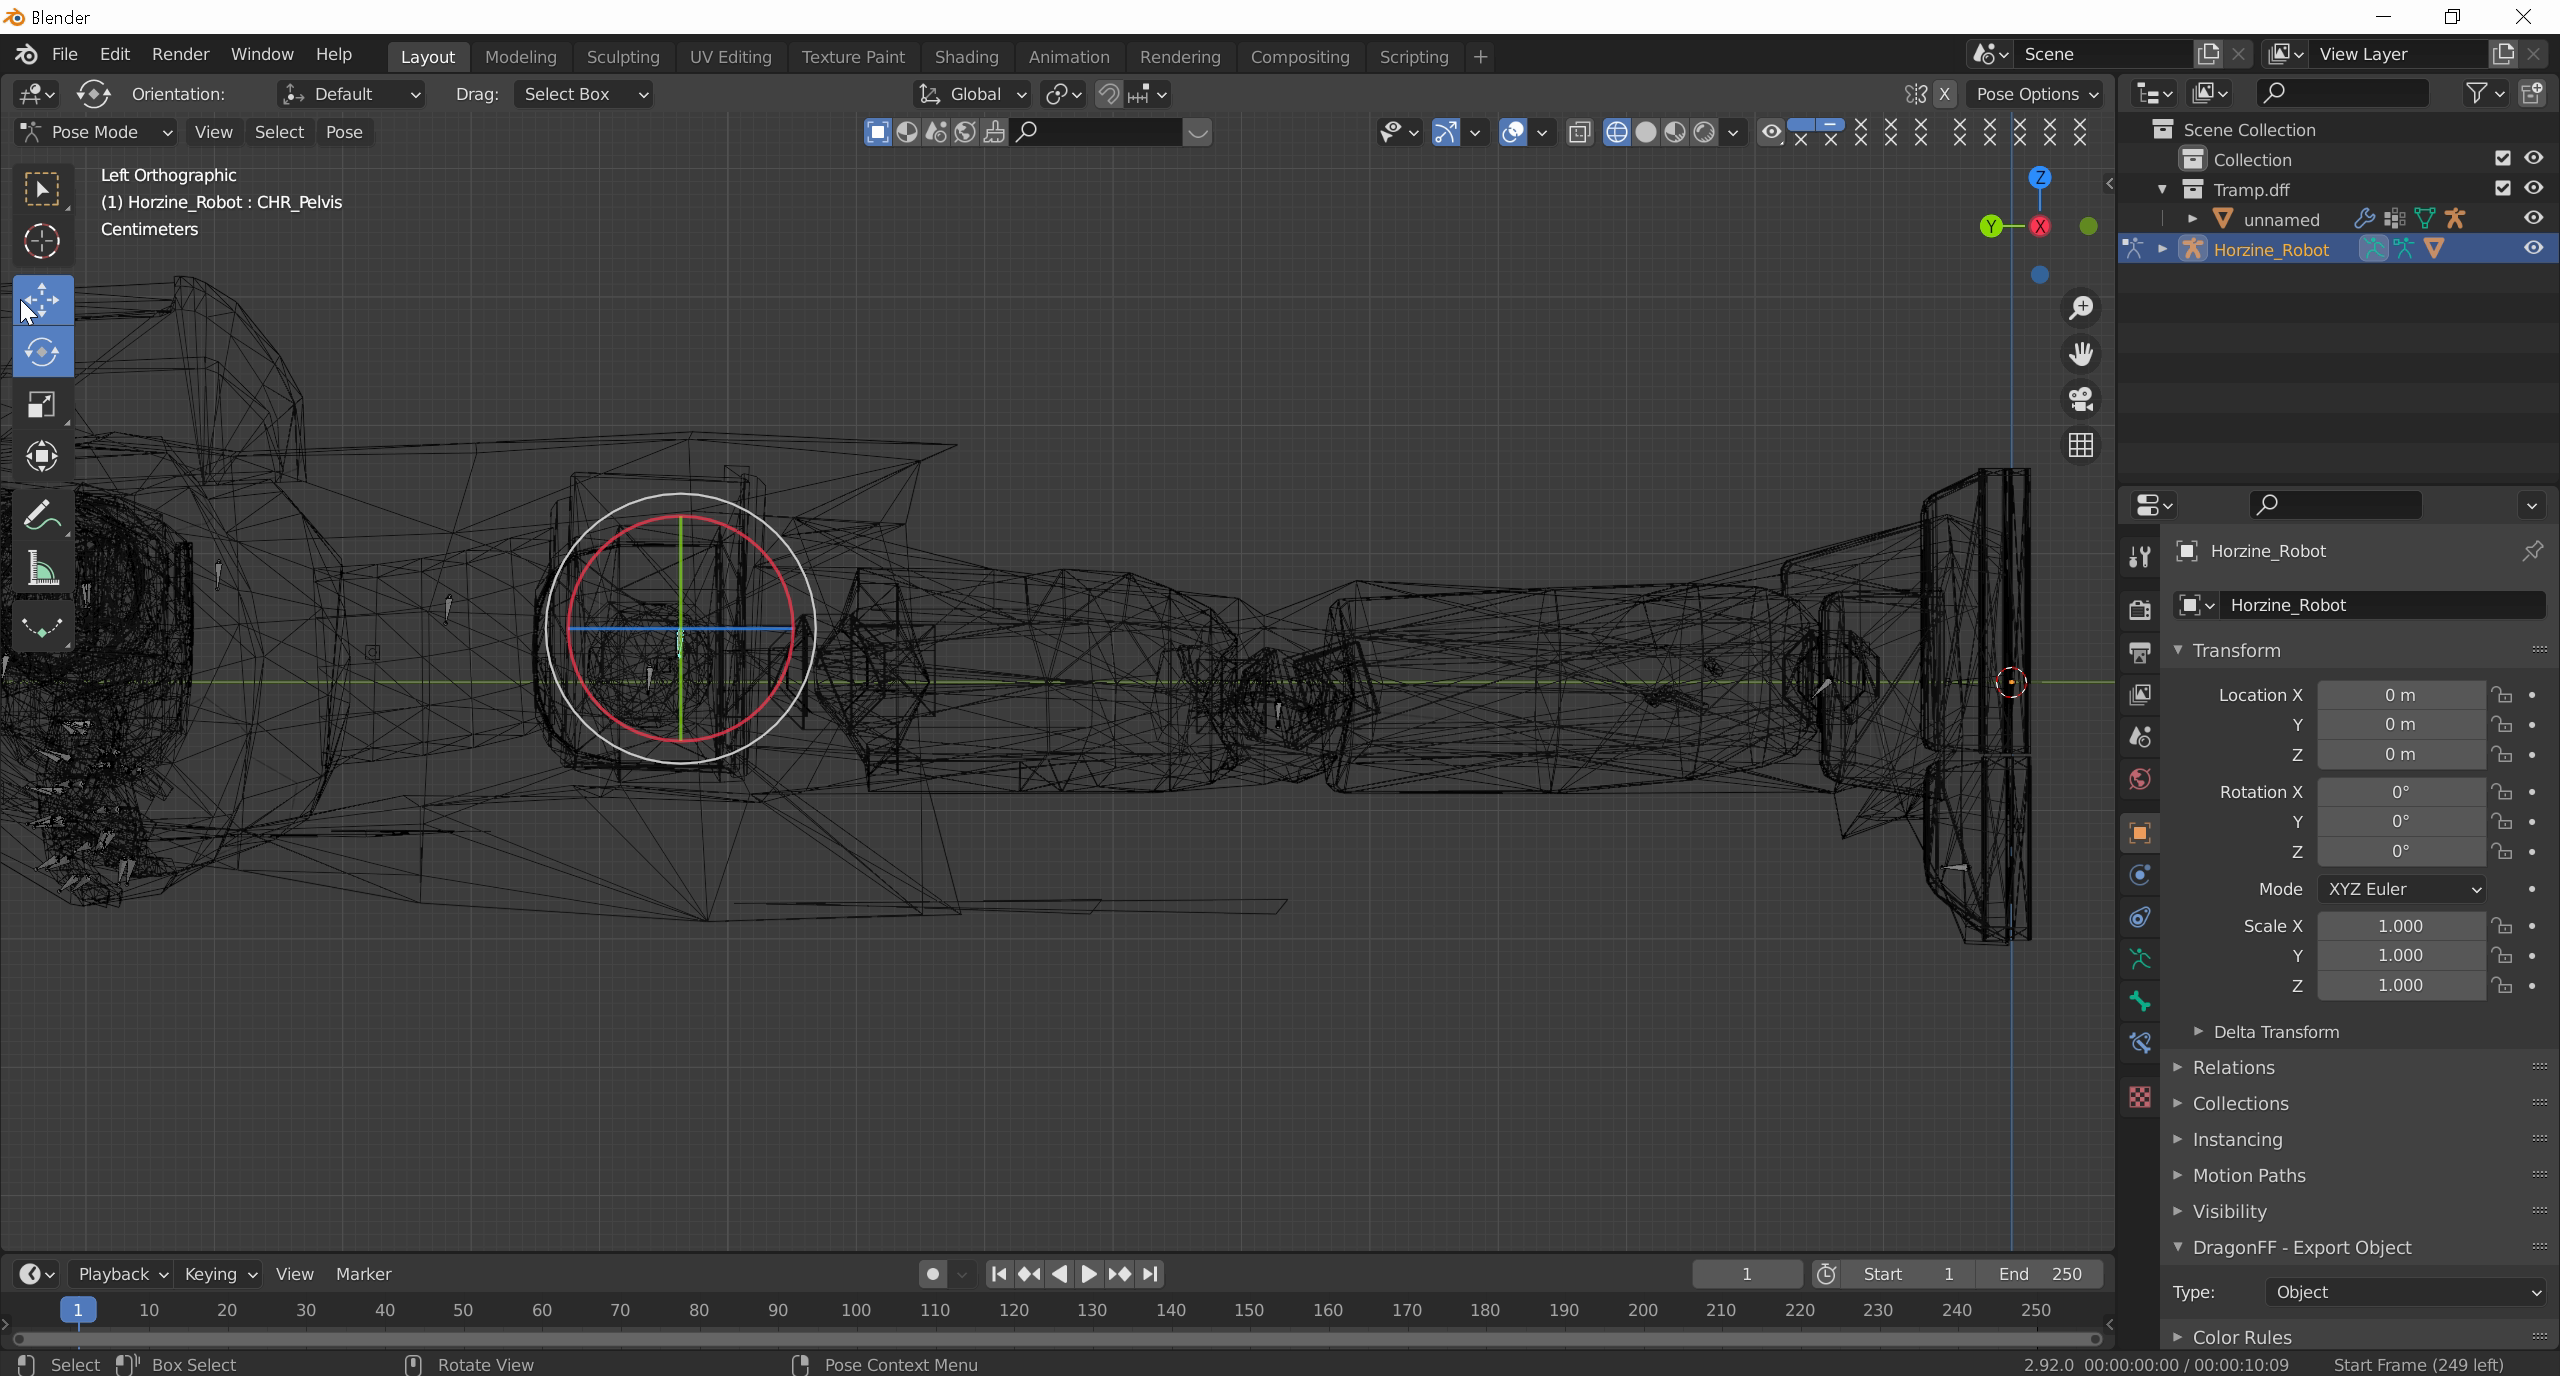Select the Scale tool in toolbar
Screen dimensions: 2560x1376
click(41, 405)
